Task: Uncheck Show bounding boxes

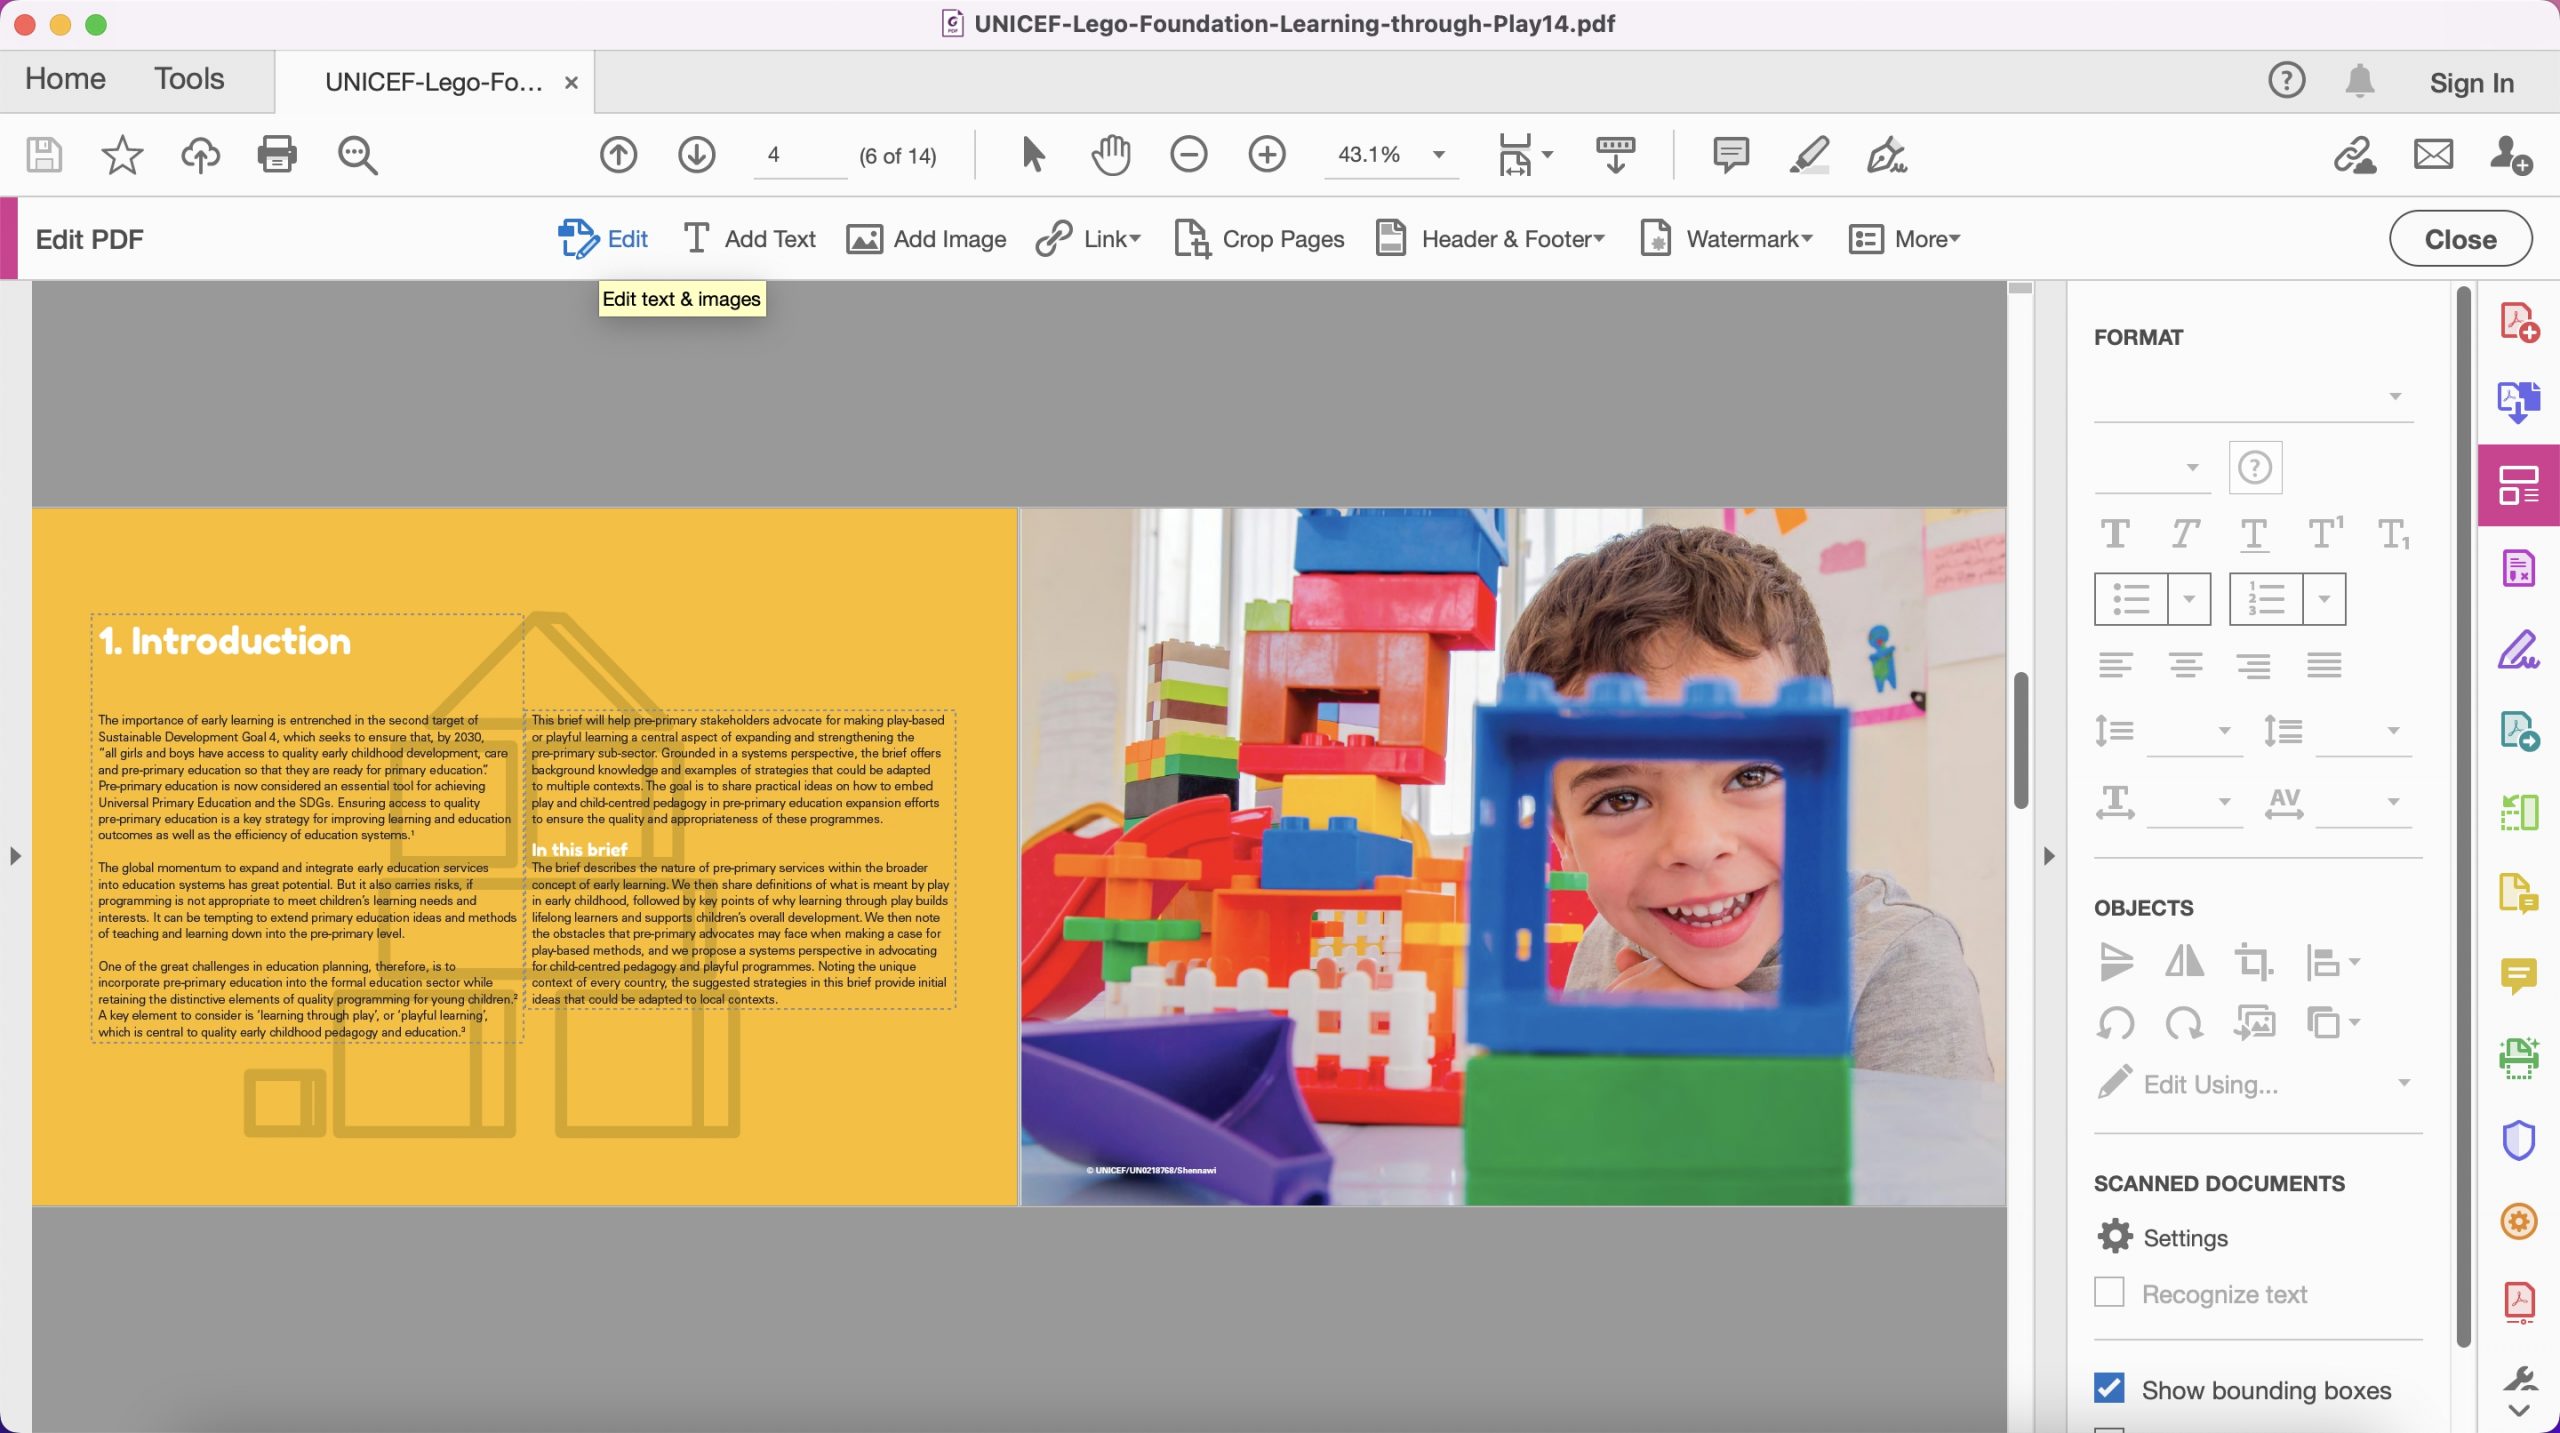Action: [2108, 1388]
